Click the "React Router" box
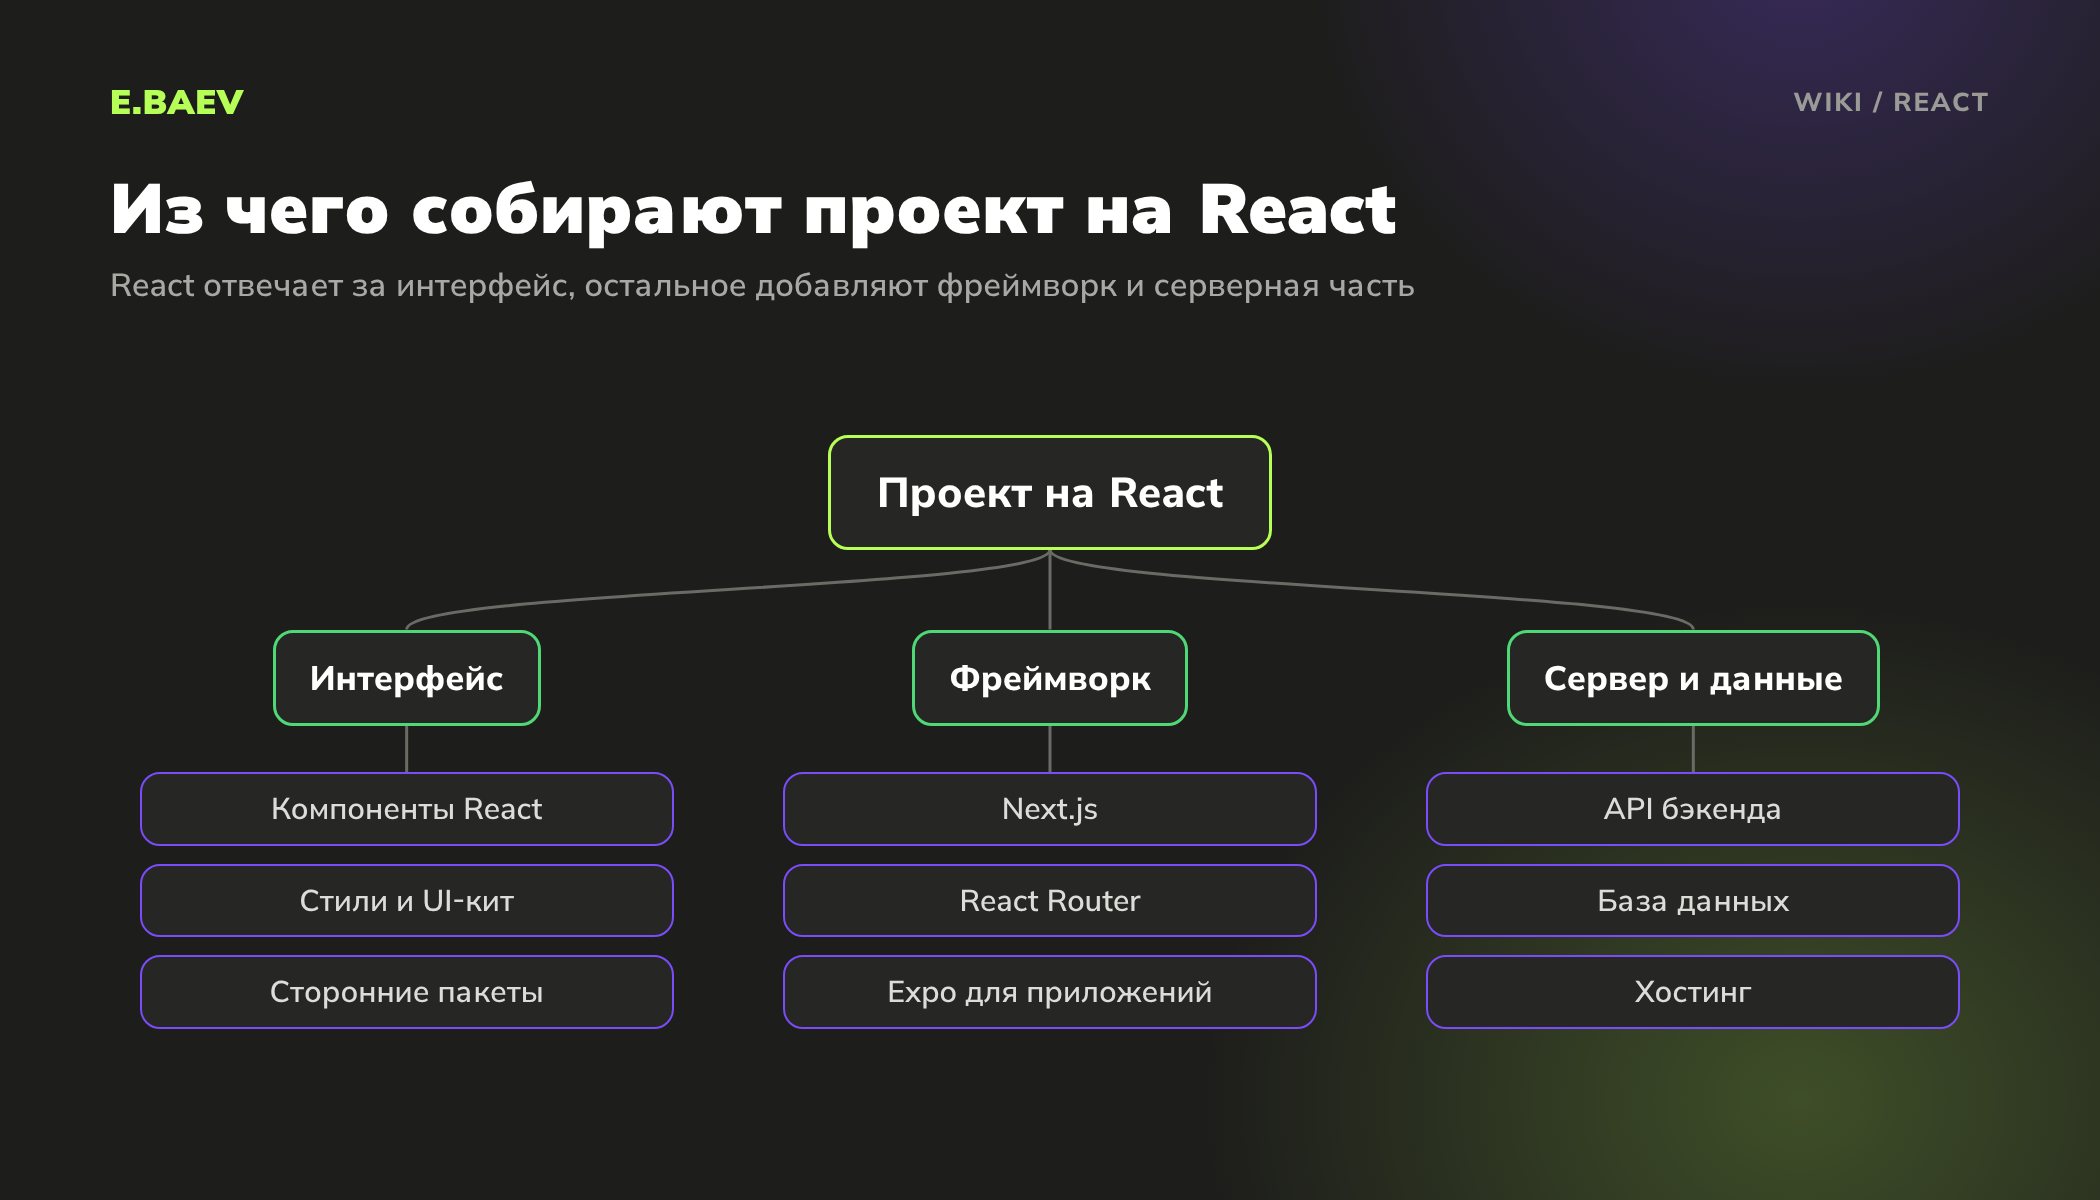Screen dimensions: 2100x1200 pos(1050,901)
